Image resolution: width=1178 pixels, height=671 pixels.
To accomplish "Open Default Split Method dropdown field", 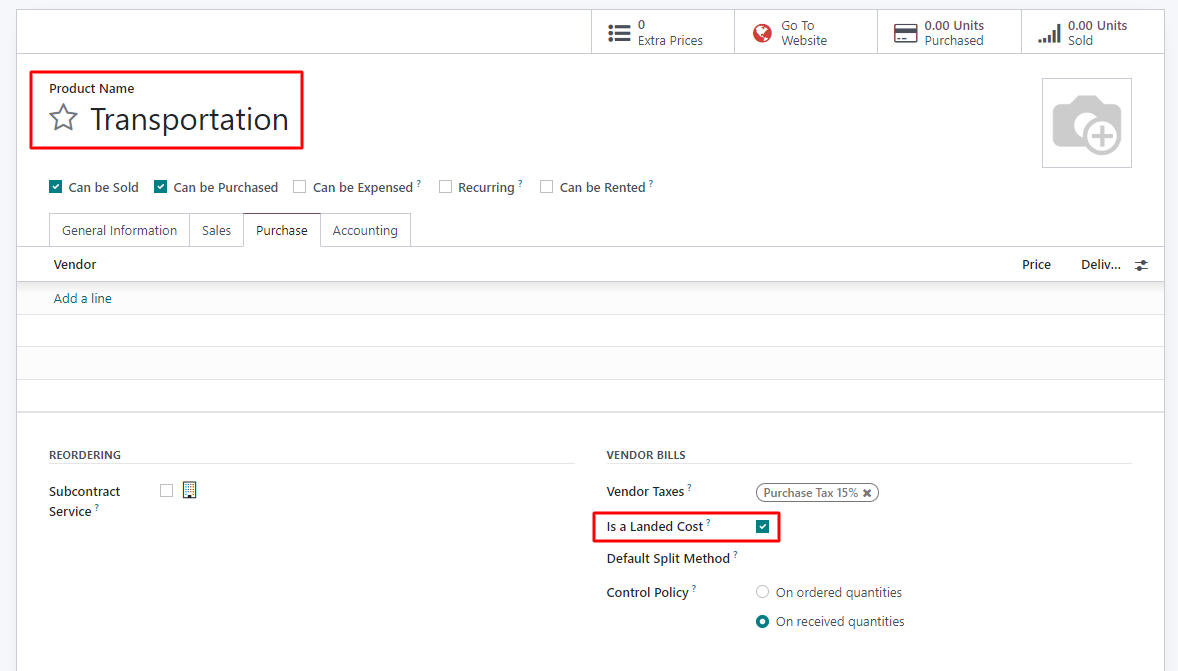I will 943,558.
